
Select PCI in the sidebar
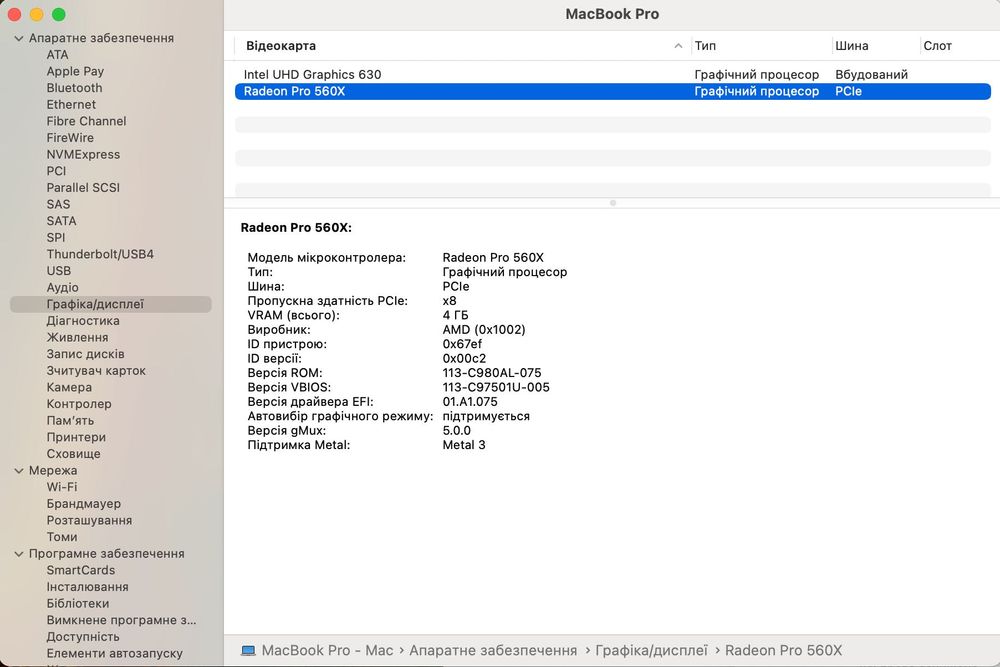pyautogui.click(x=56, y=171)
